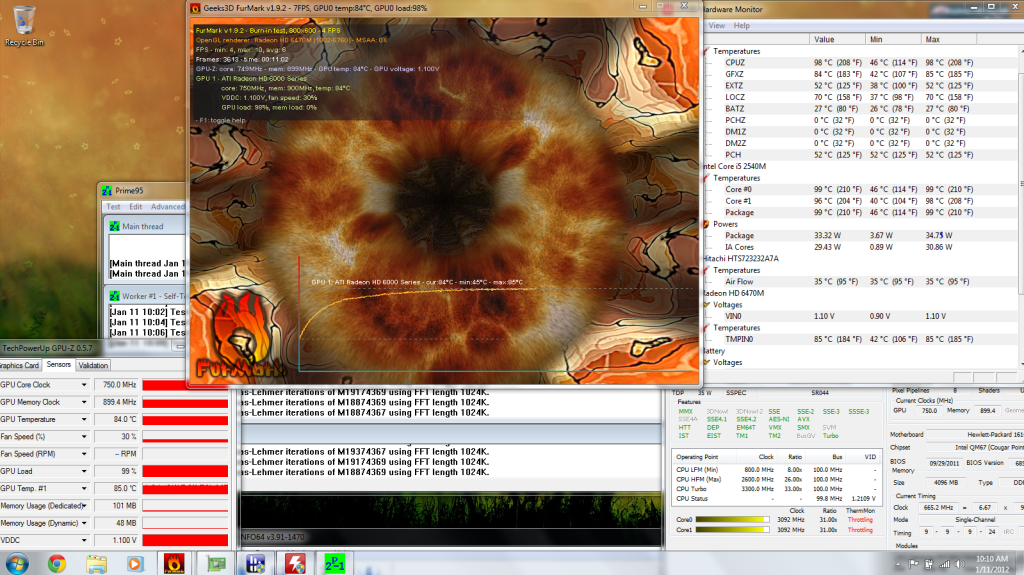Image resolution: width=1024 pixels, height=575 pixels.
Task: Open Prime95 Test menu
Action: click(x=114, y=206)
